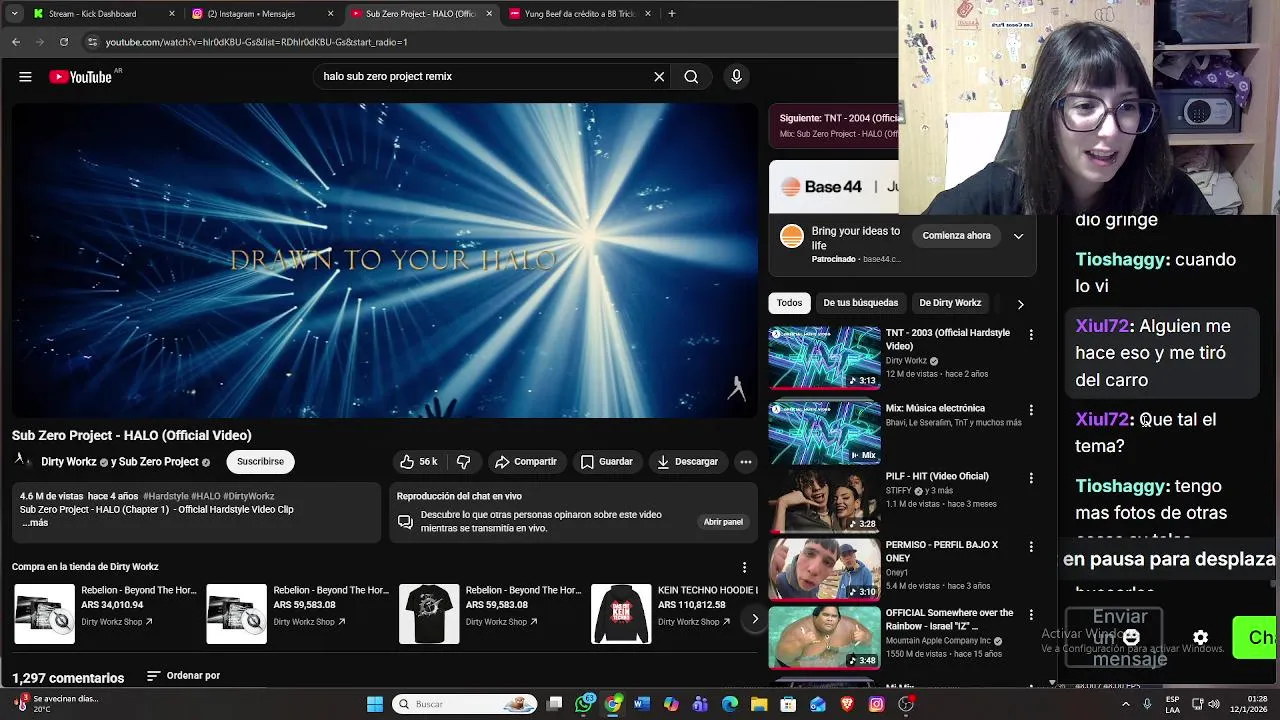Open options for PILF - HIT video
The width and height of the screenshot is (1280, 720).
(1031, 478)
